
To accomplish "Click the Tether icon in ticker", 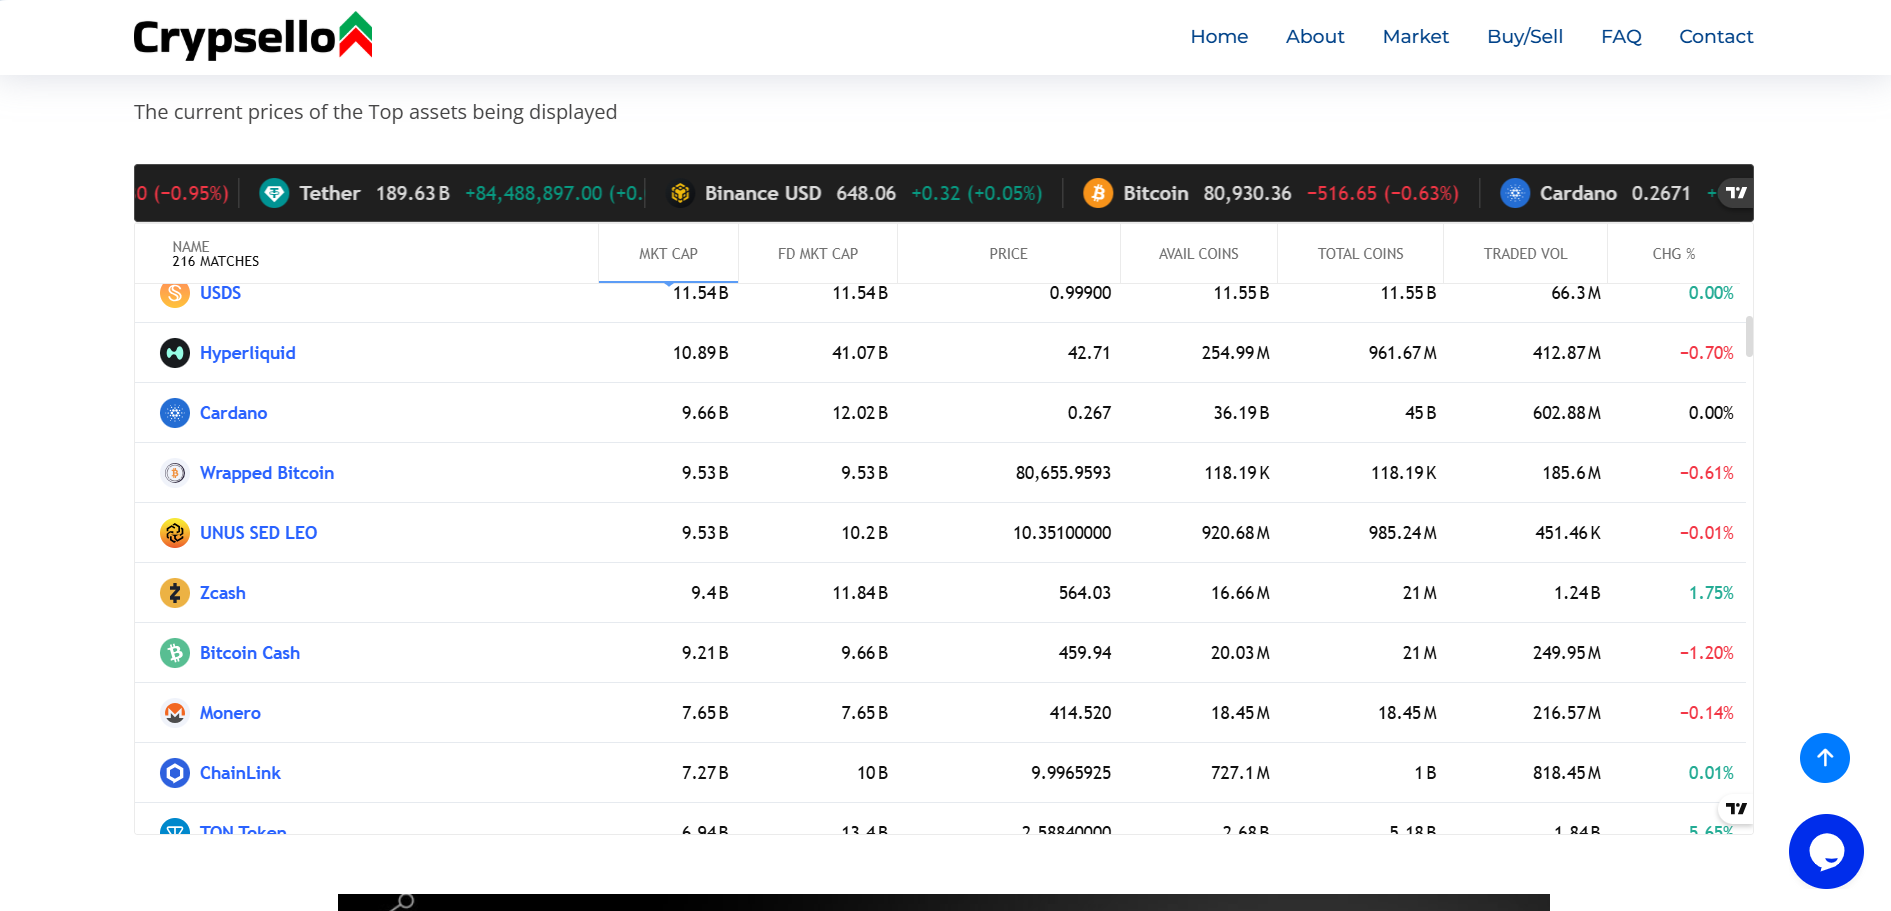I will [x=274, y=193].
